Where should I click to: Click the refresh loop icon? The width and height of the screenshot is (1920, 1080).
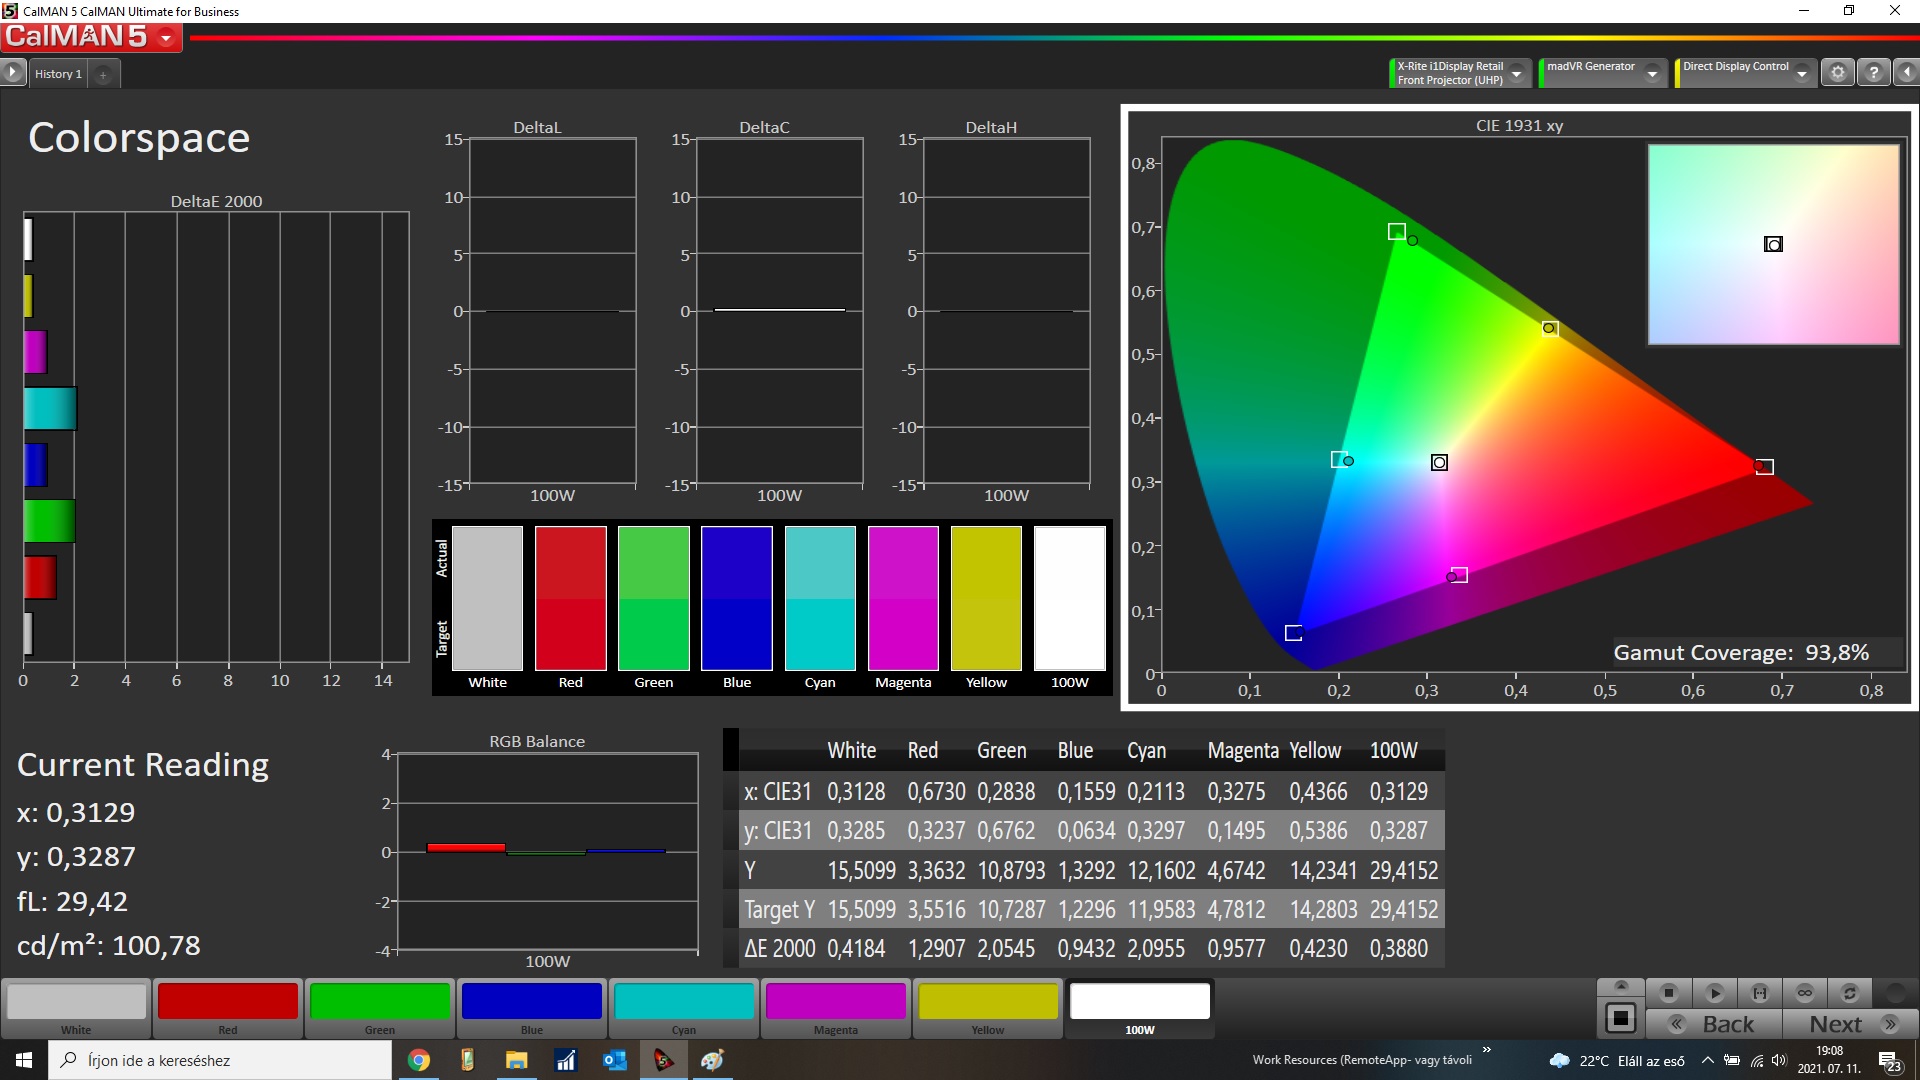click(x=1850, y=993)
